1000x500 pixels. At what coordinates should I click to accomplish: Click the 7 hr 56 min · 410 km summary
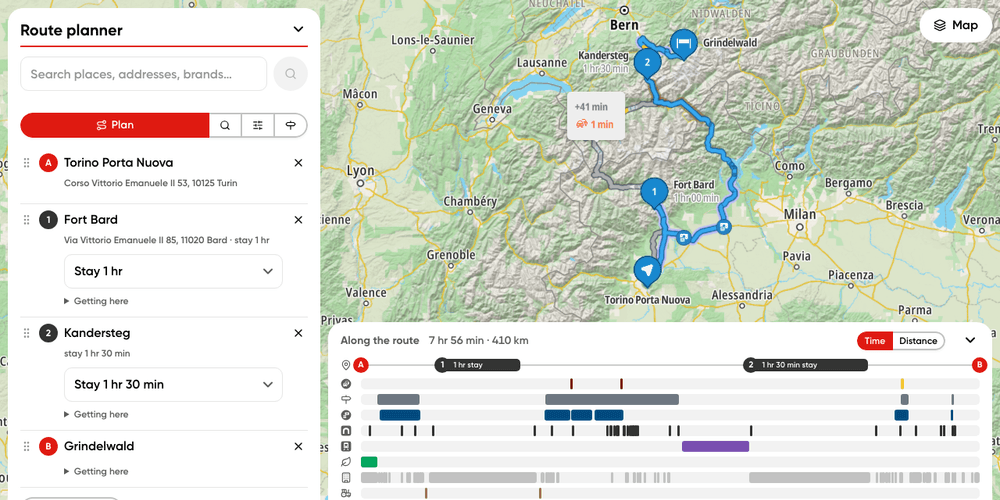pos(478,341)
